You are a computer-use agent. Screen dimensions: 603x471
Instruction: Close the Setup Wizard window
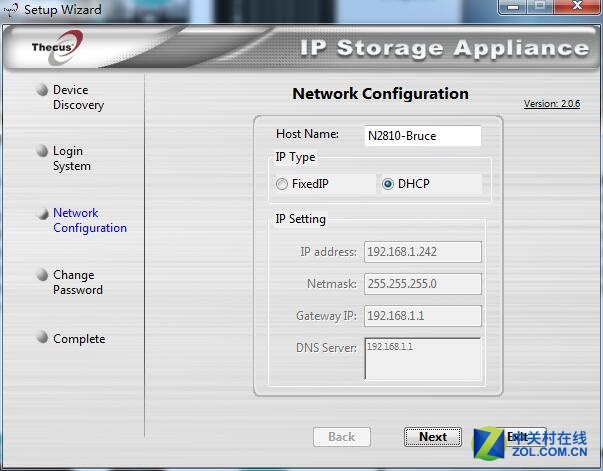pos(577,6)
